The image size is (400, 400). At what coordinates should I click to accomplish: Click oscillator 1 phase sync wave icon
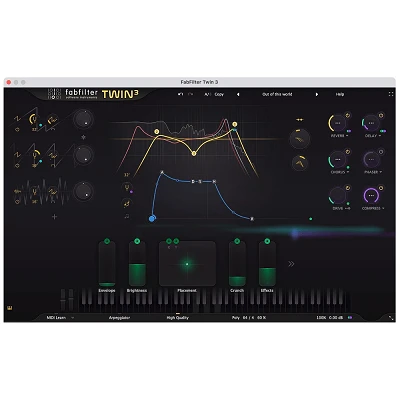point(52,120)
